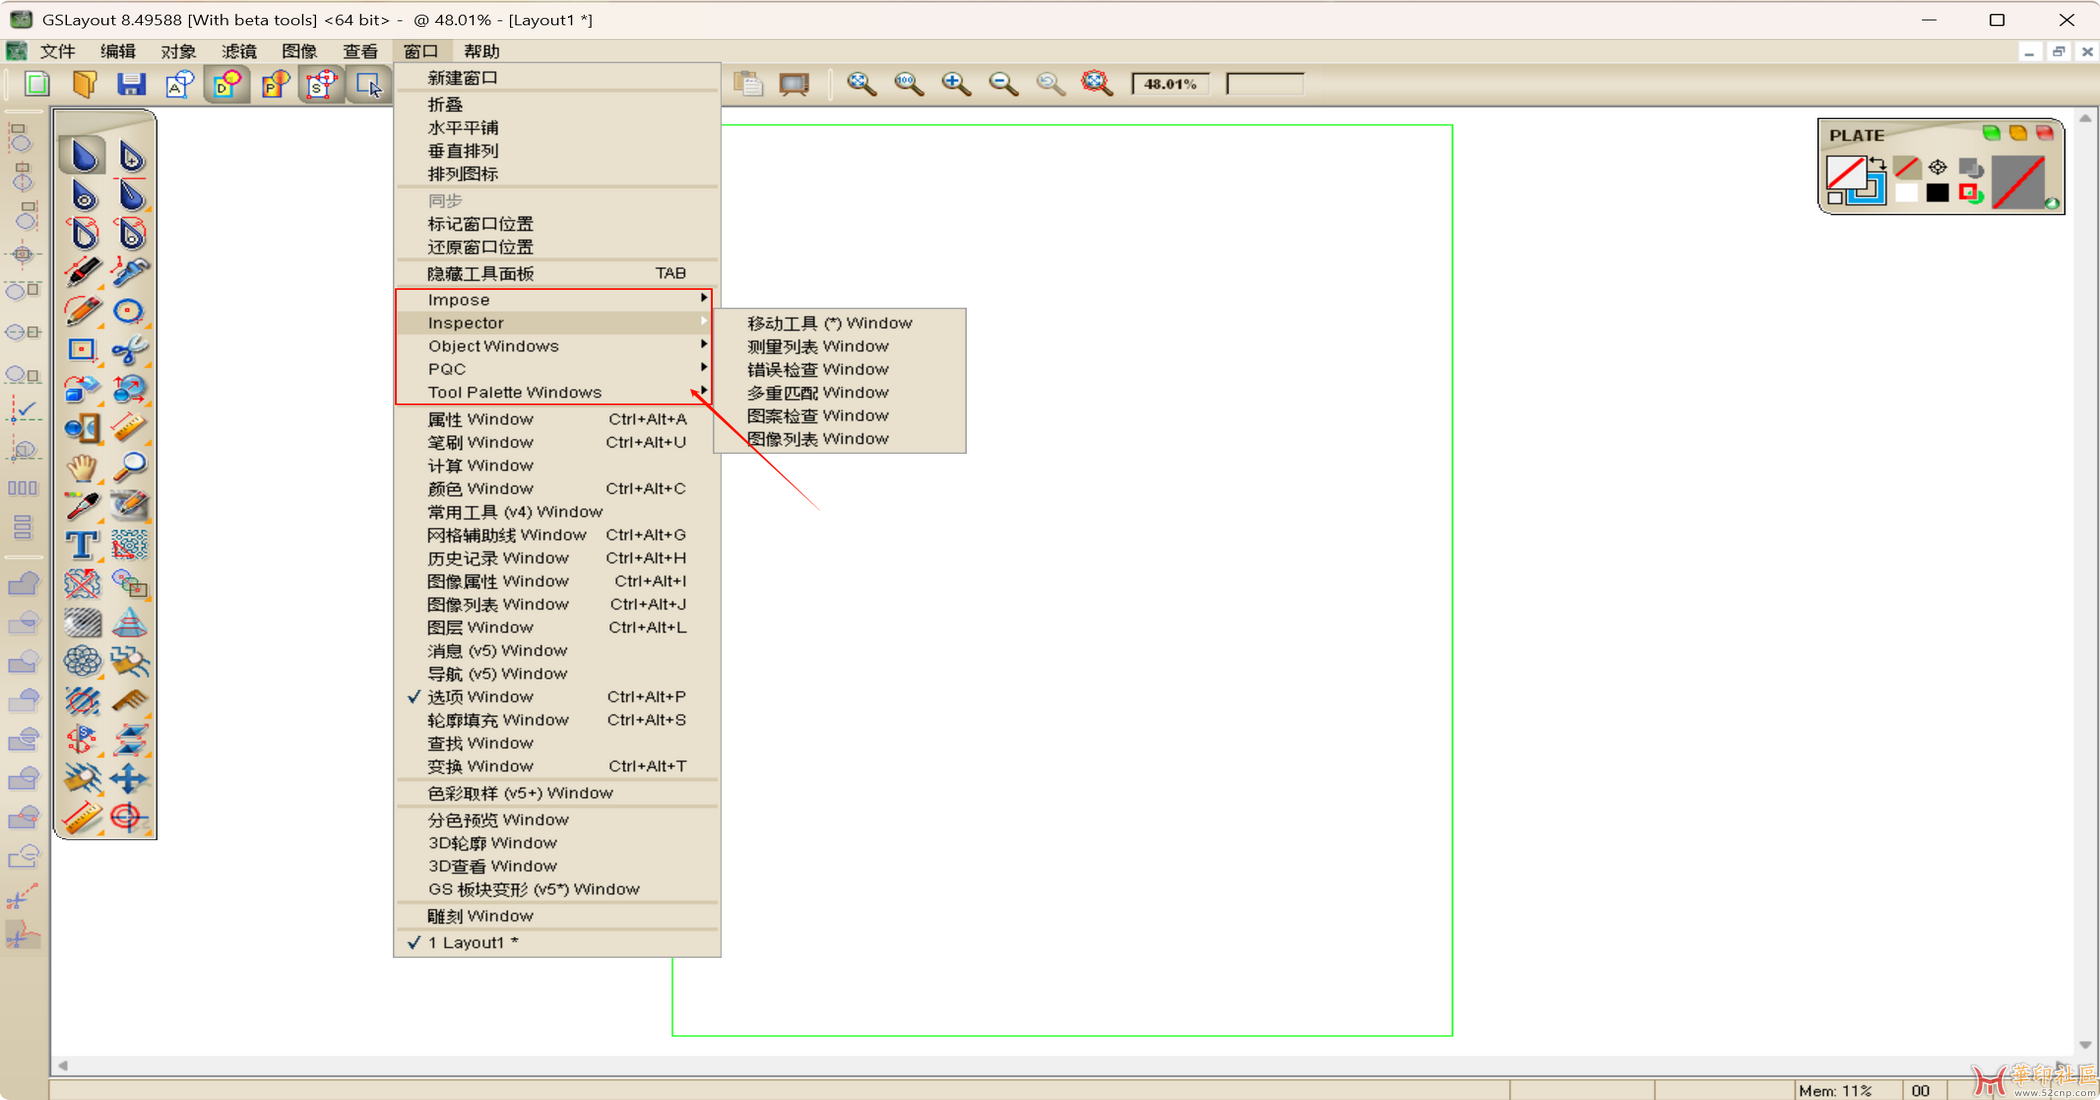Image resolution: width=2100 pixels, height=1100 pixels.
Task: Select the four-arrow move tool
Action: pos(130,779)
